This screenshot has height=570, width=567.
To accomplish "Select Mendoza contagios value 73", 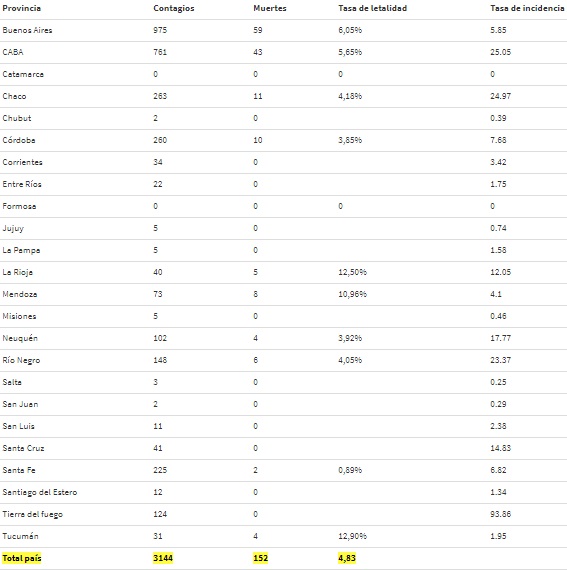I will (x=158, y=294).
